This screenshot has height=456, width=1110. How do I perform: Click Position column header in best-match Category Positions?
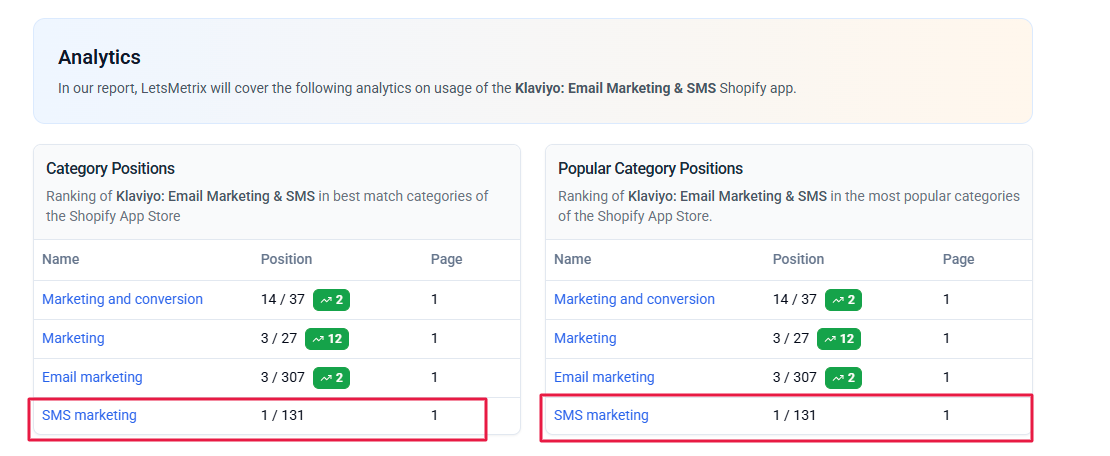(286, 259)
